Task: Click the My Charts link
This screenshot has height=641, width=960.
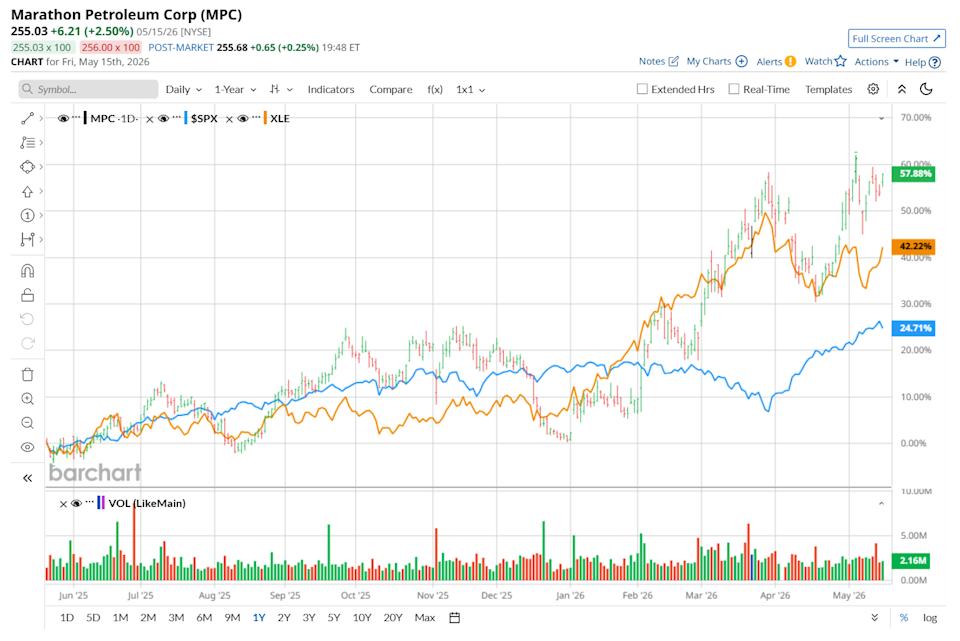Action: tap(708, 61)
